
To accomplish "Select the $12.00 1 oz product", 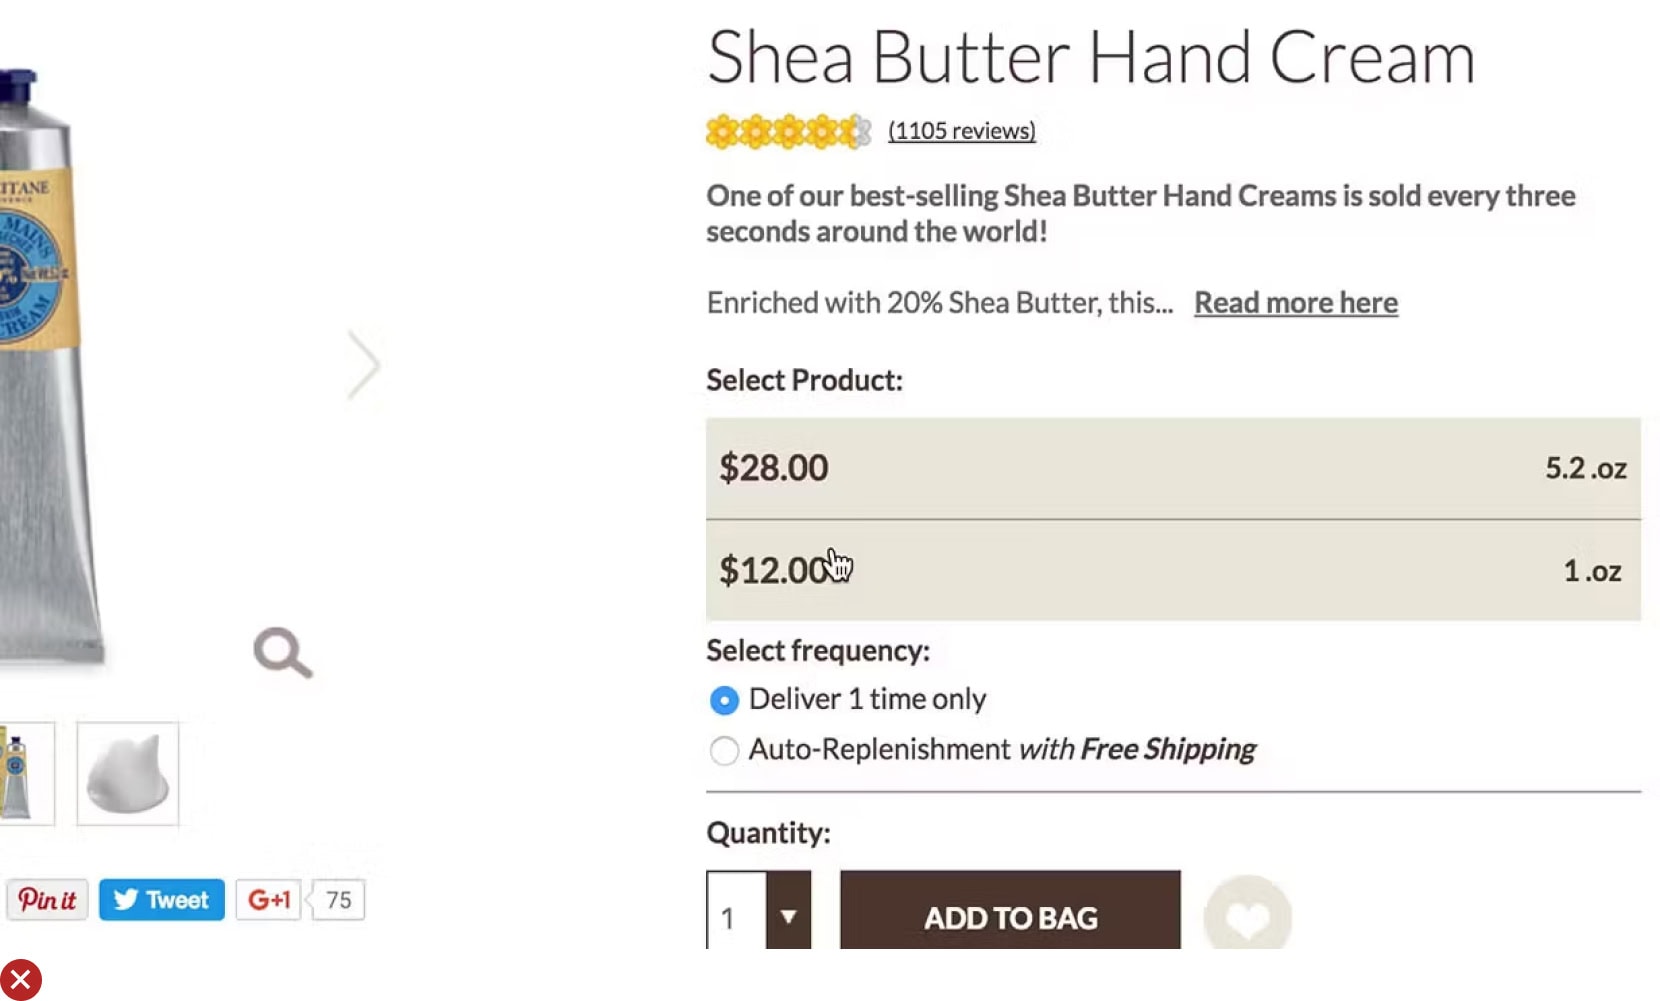I will pyautogui.click(x=1172, y=571).
